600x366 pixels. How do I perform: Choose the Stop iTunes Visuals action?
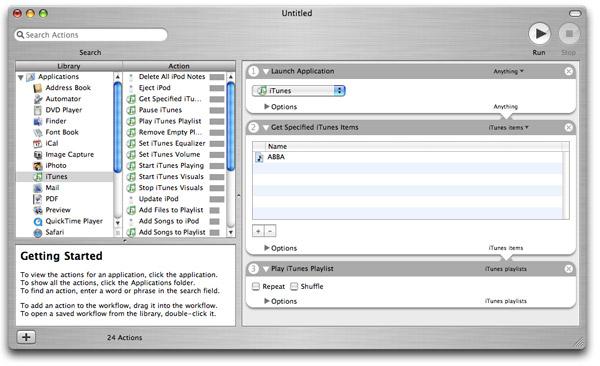click(x=175, y=188)
